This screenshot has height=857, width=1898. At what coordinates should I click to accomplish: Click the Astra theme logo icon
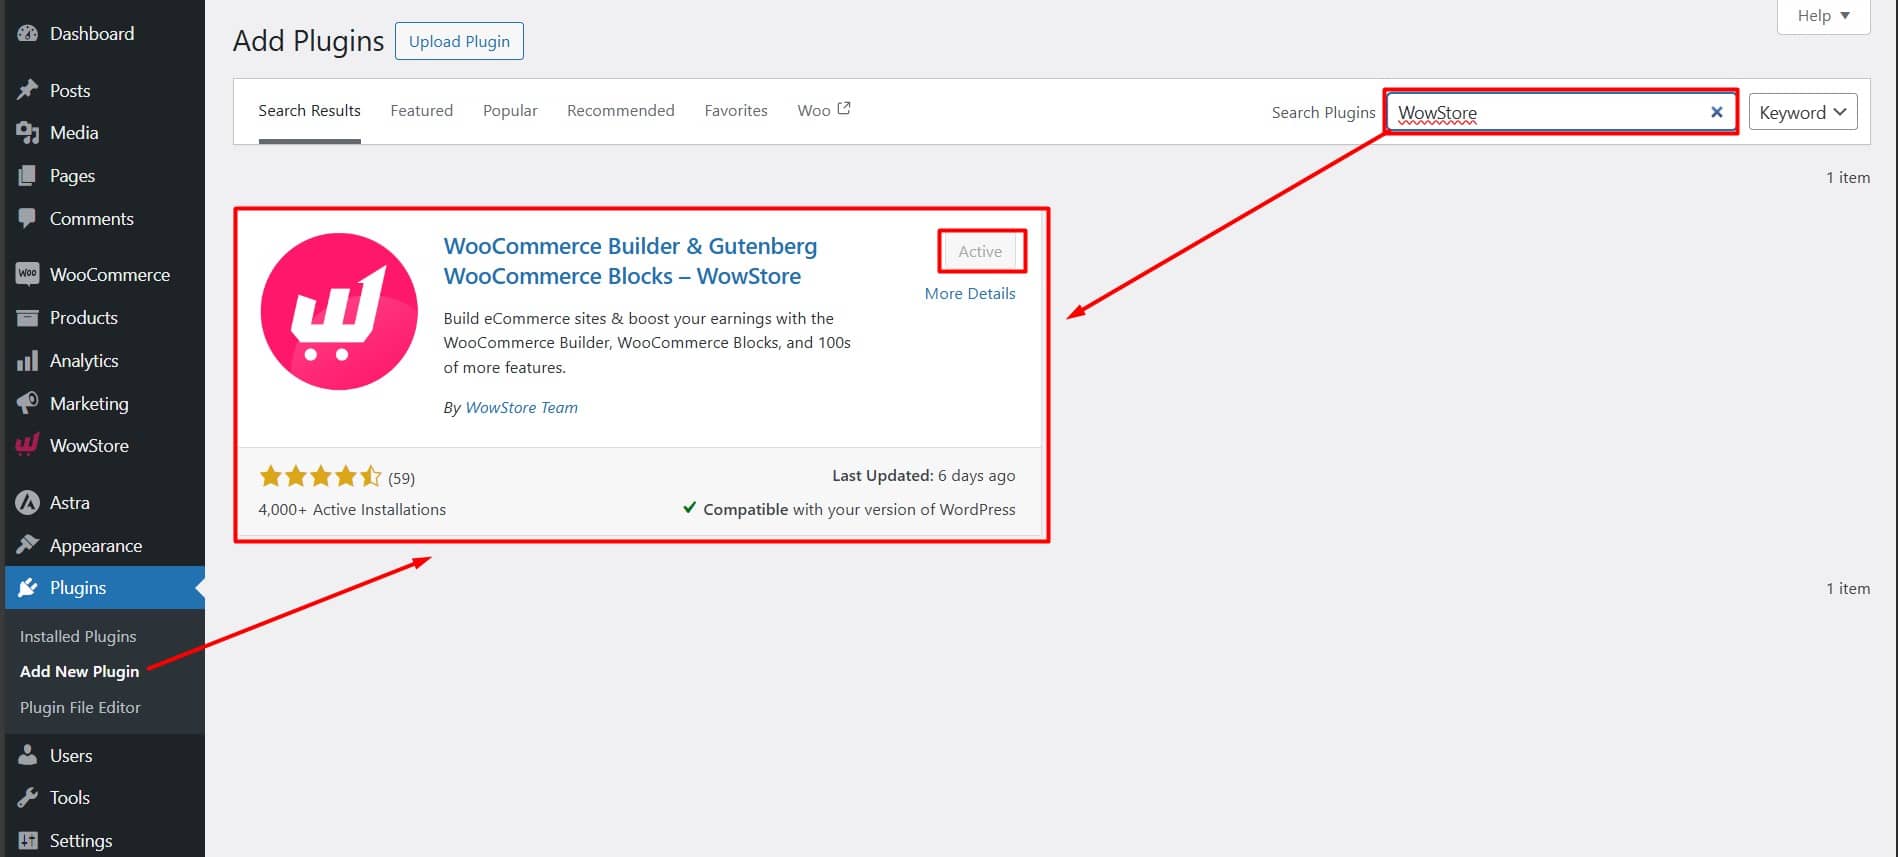(27, 502)
